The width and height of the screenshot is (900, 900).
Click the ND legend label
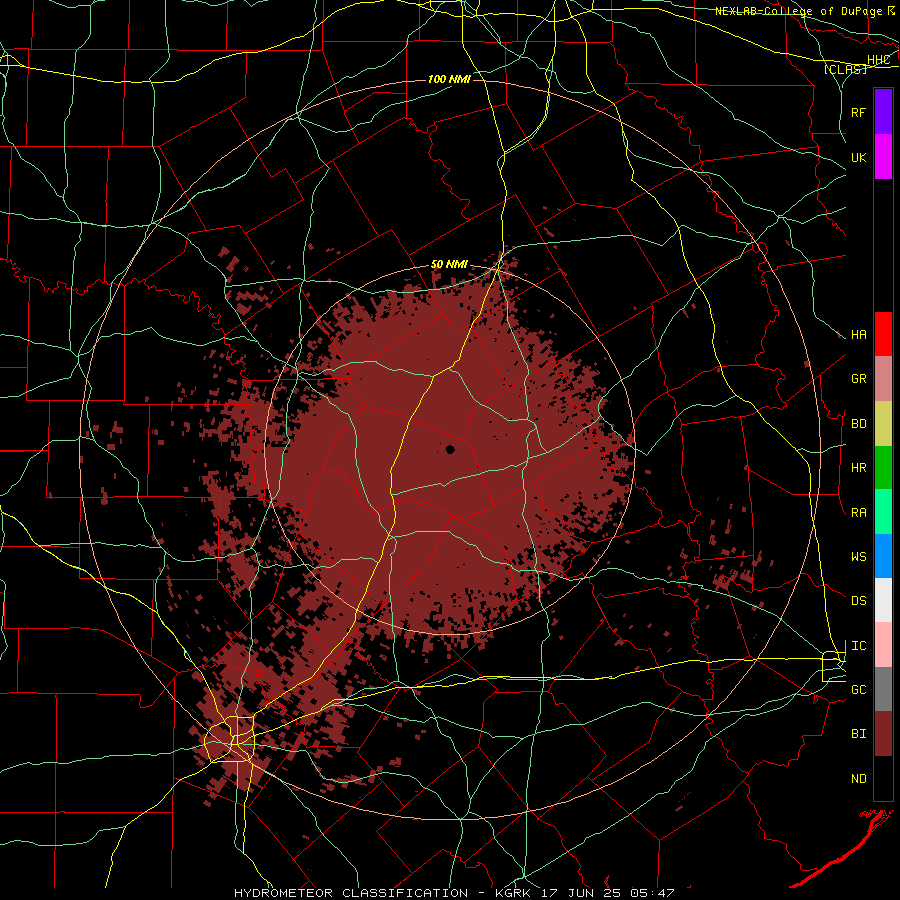click(x=859, y=779)
